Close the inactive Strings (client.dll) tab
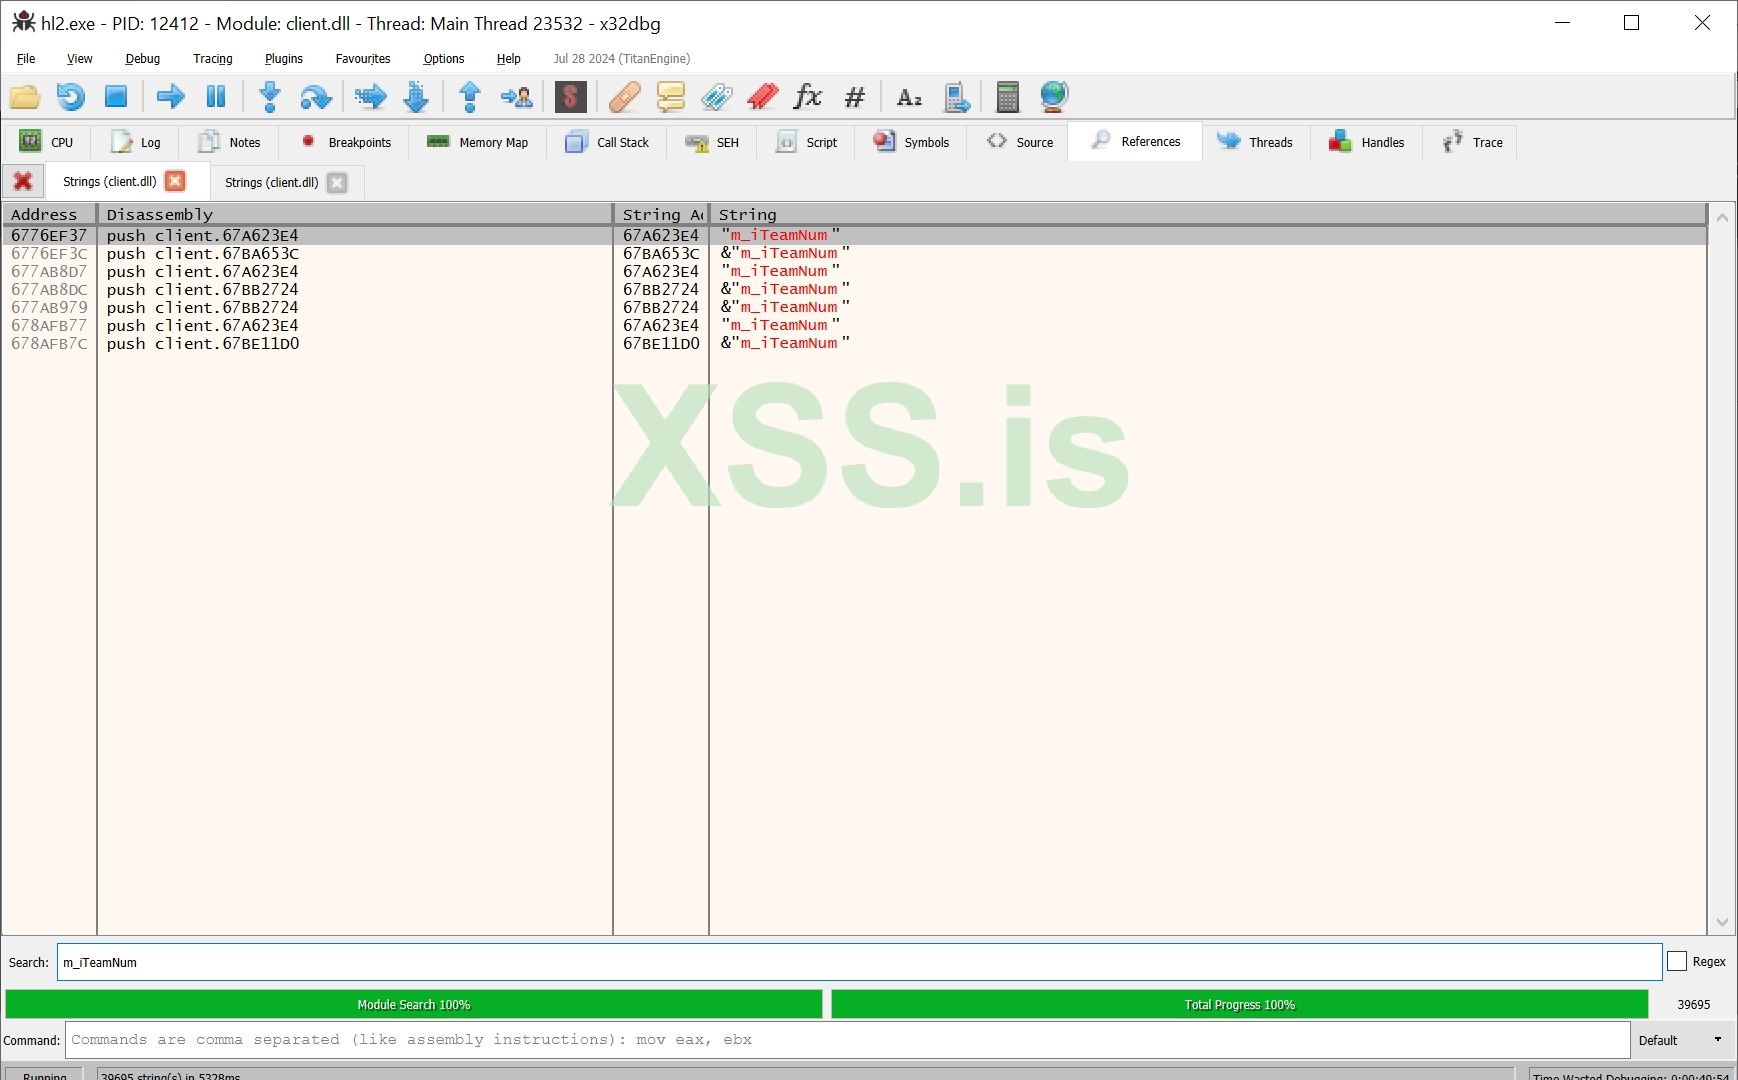This screenshot has height=1080, width=1738. (x=337, y=182)
